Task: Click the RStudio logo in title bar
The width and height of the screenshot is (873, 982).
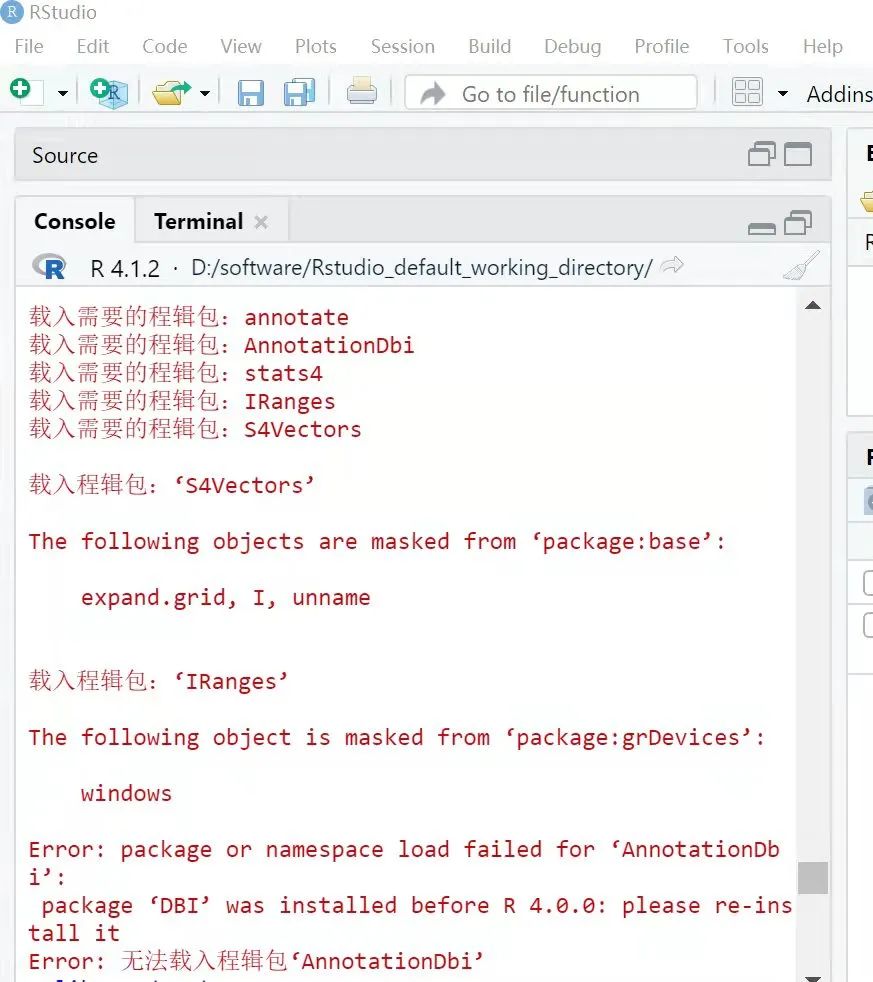Action: click(x=11, y=12)
